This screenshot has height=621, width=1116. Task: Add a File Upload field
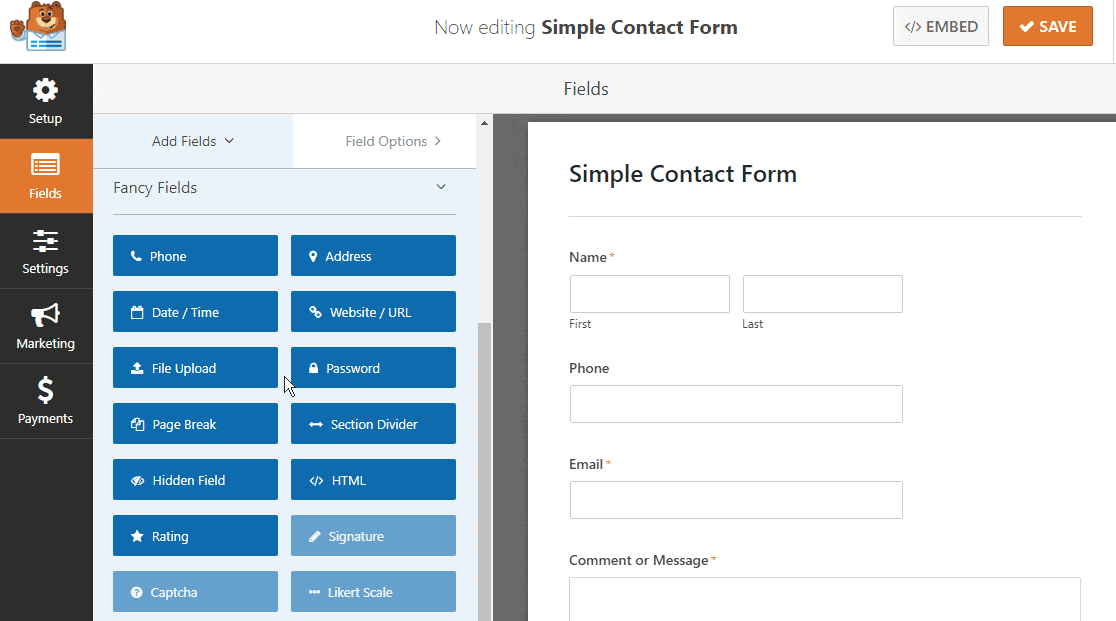click(195, 368)
